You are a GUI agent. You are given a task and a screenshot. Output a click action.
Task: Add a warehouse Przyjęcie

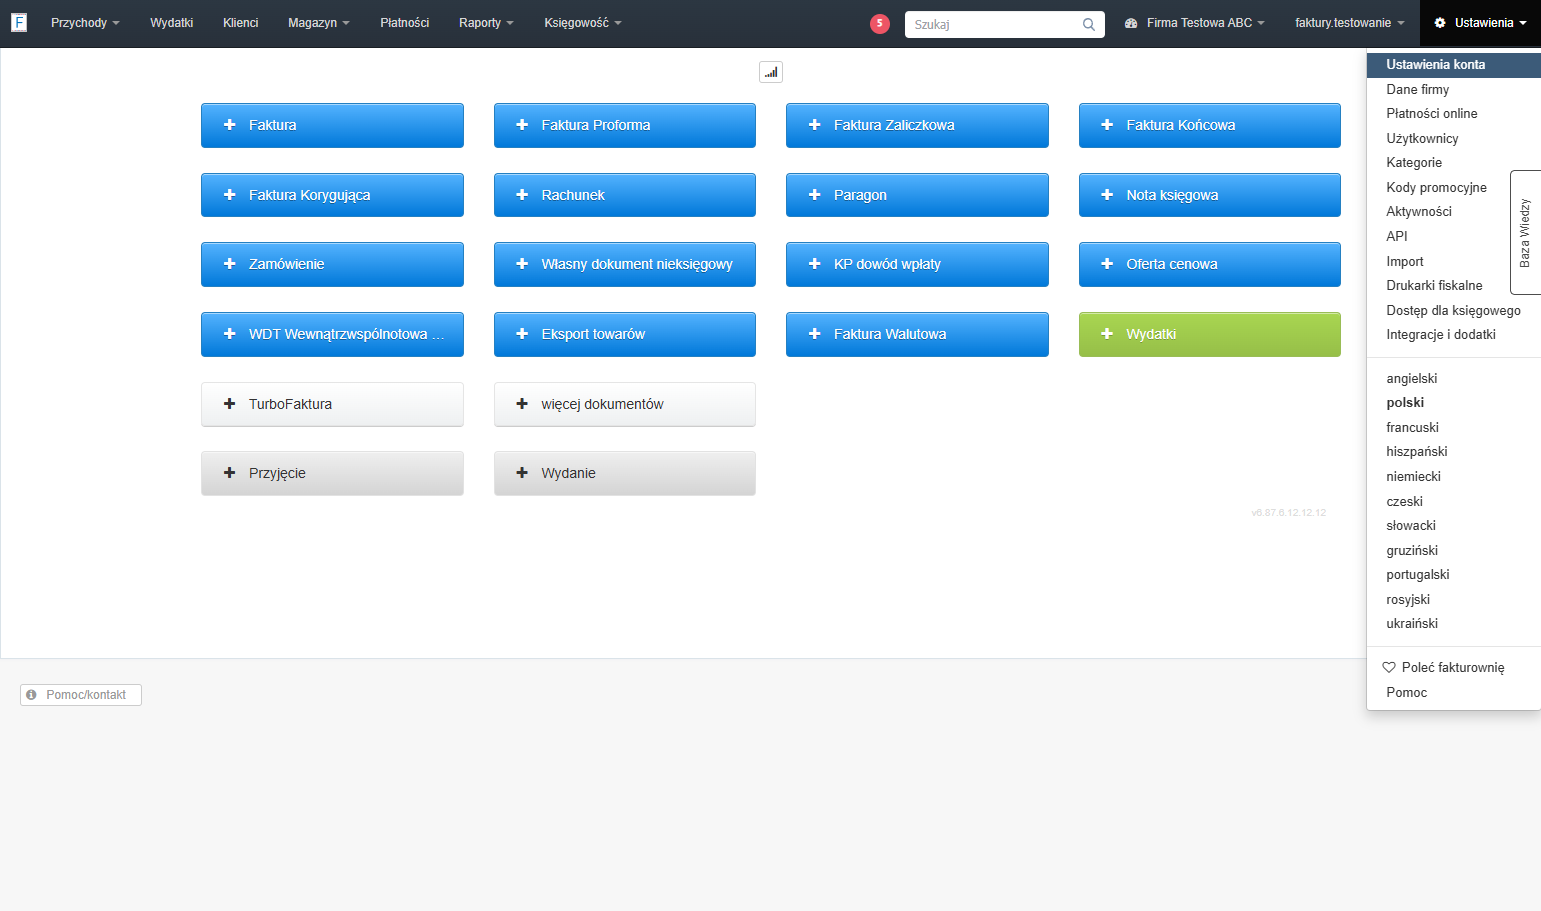pyautogui.click(x=332, y=473)
